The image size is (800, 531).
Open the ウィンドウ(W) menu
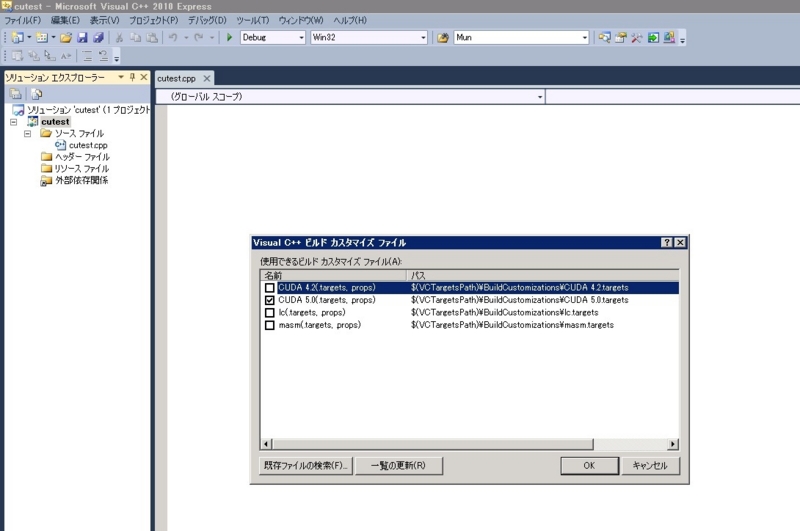tap(301, 20)
